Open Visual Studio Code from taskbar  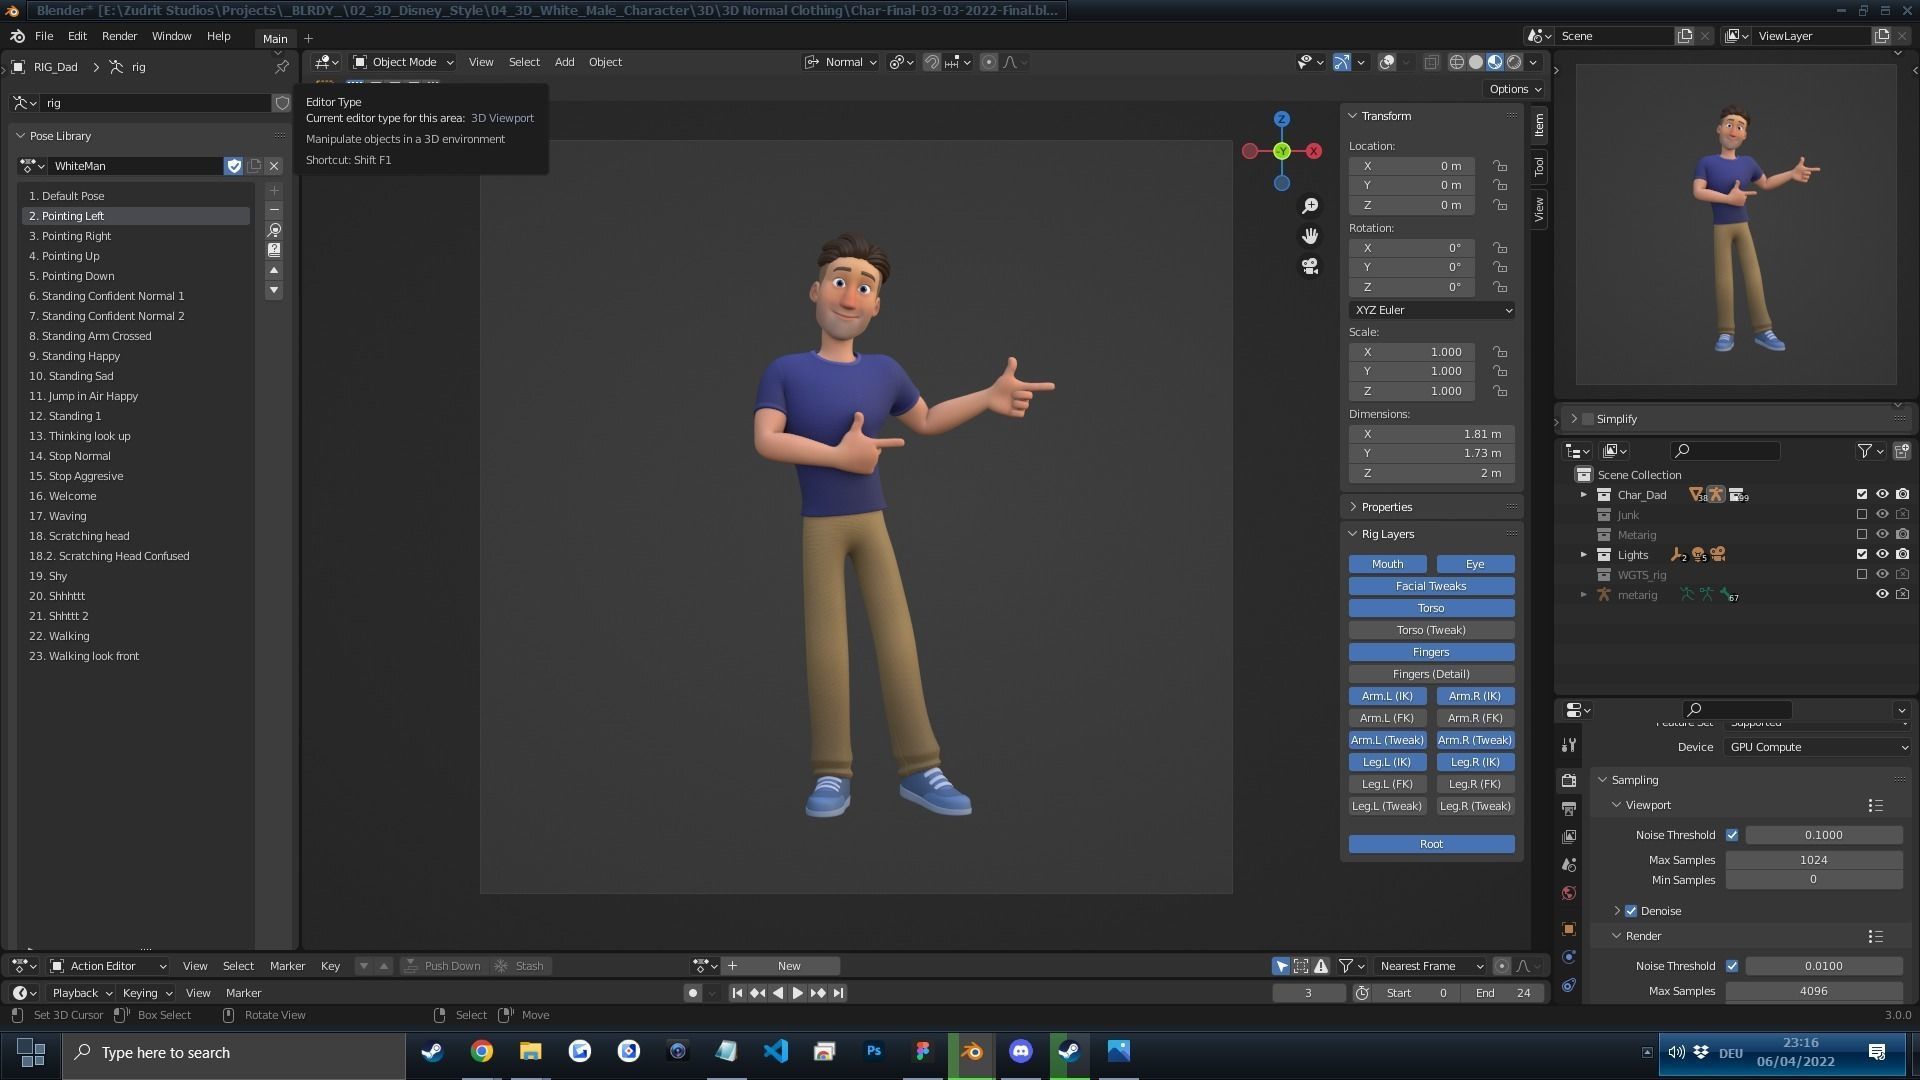(x=775, y=1052)
